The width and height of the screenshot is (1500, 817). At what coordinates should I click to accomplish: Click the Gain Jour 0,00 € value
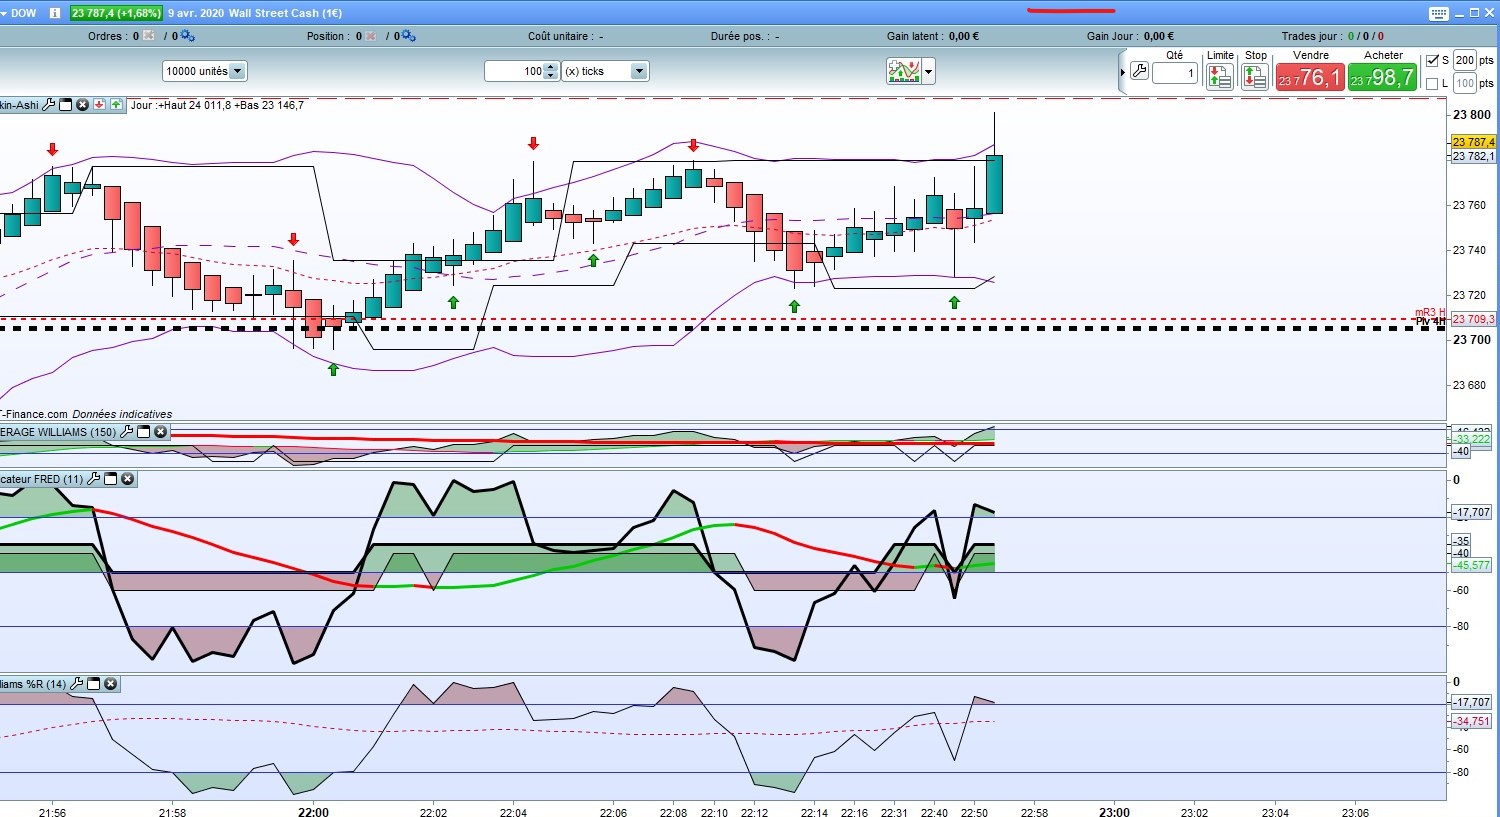pyautogui.click(x=1159, y=36)
